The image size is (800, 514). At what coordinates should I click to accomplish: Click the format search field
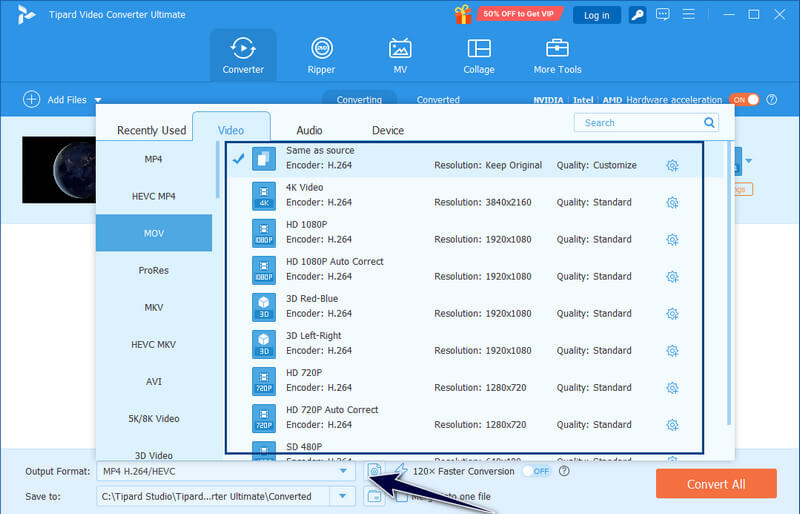pyautogui.click(x=646, y=123)
